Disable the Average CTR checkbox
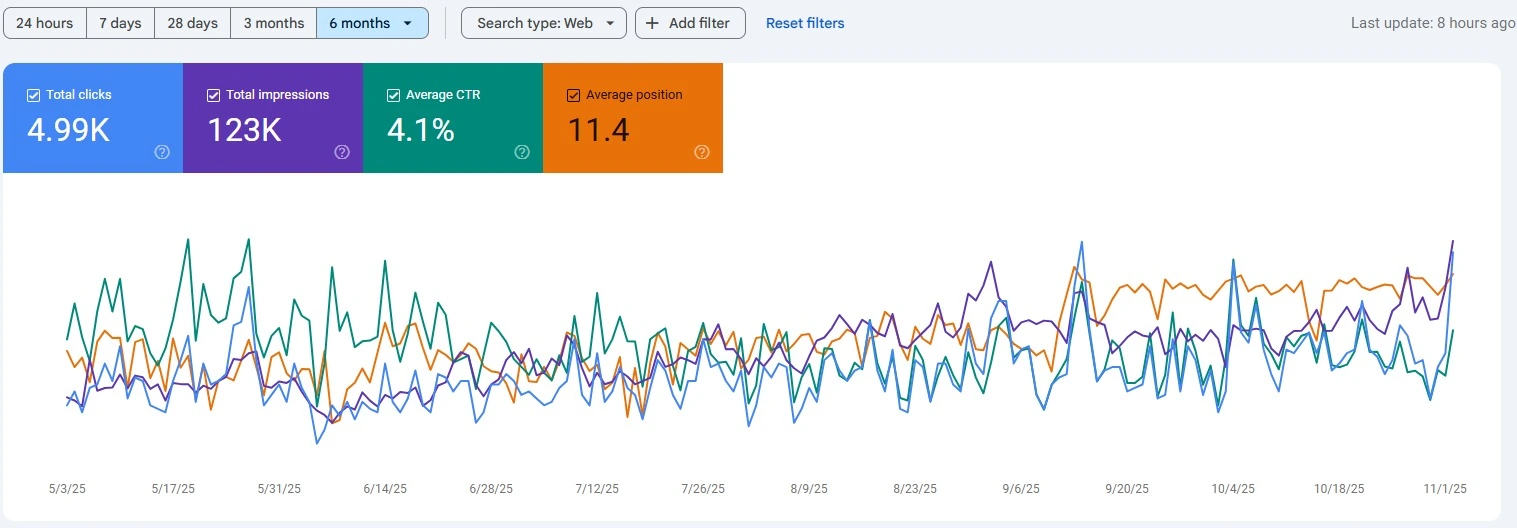Viewport: 1517px width, 528px height. 393,95
